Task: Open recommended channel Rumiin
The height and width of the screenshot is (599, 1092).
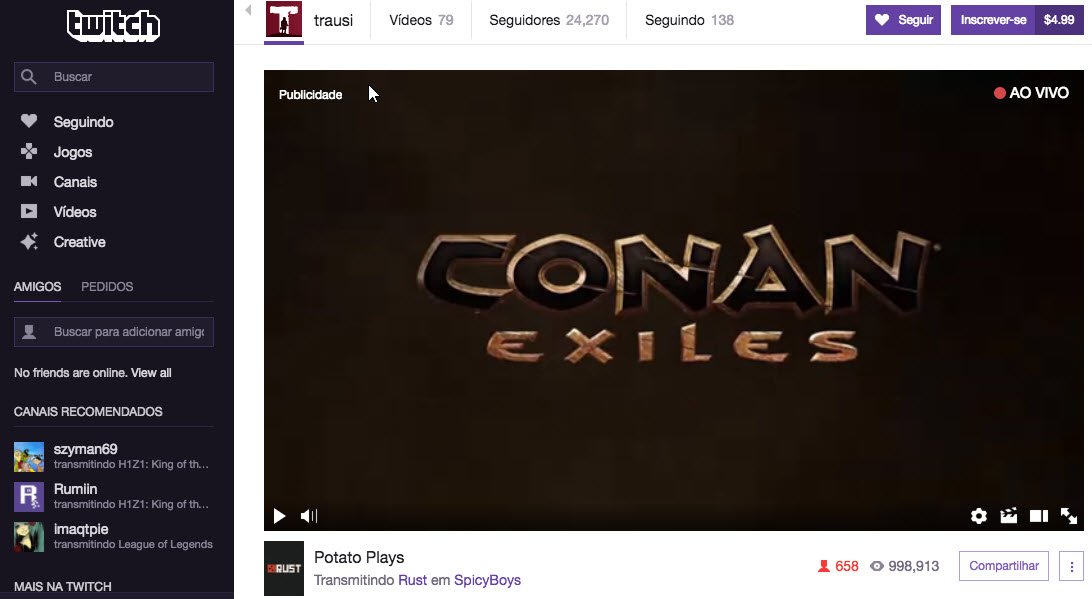Action: (114, 497)
